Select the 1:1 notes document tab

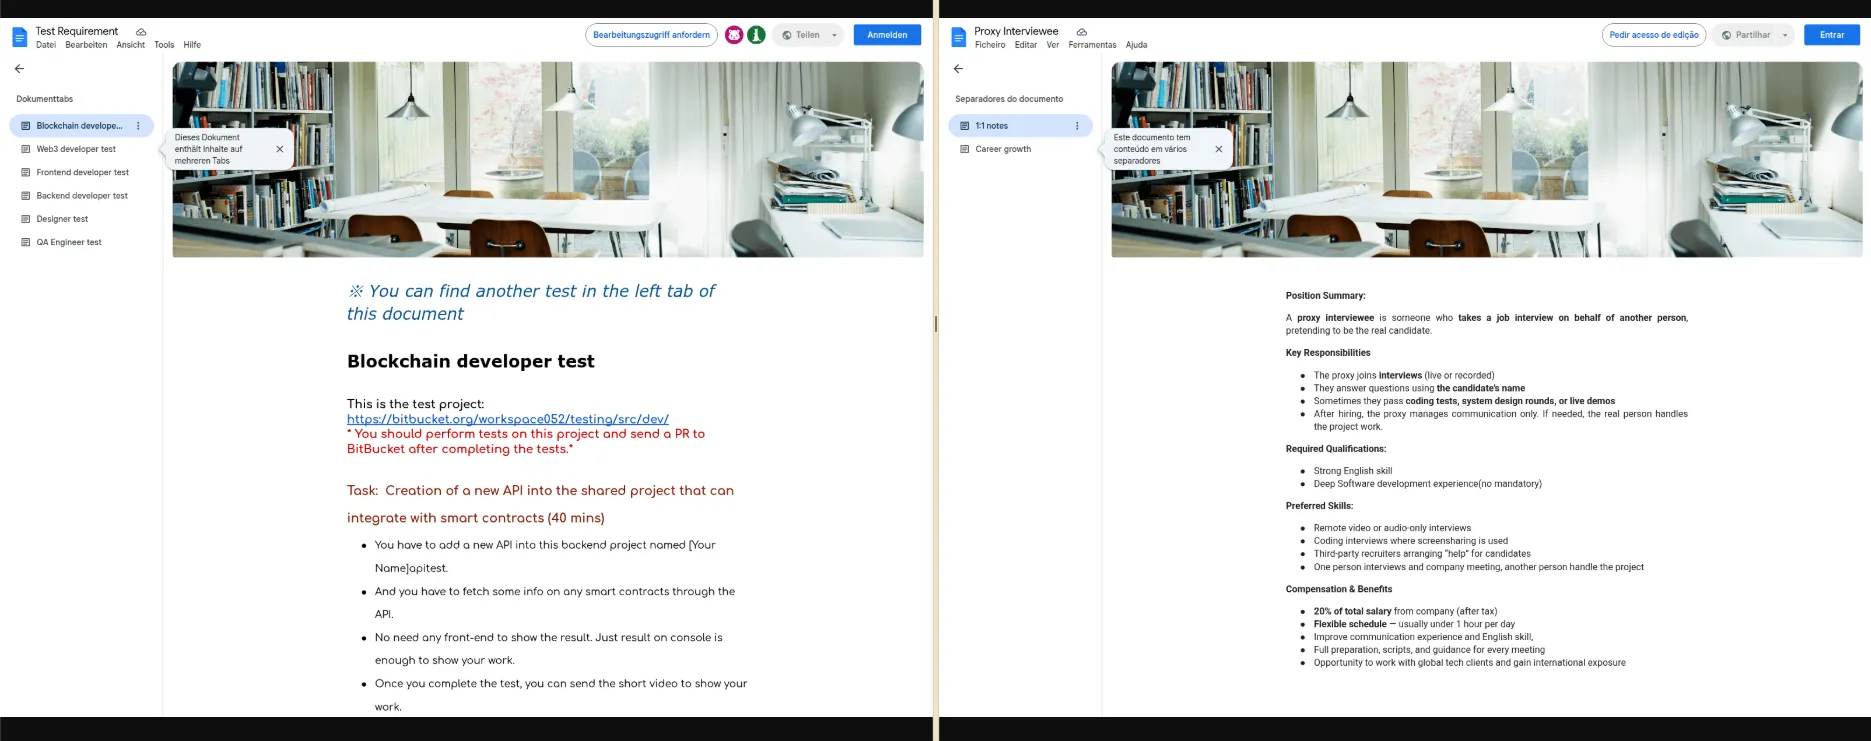(x=1020, y=126)
